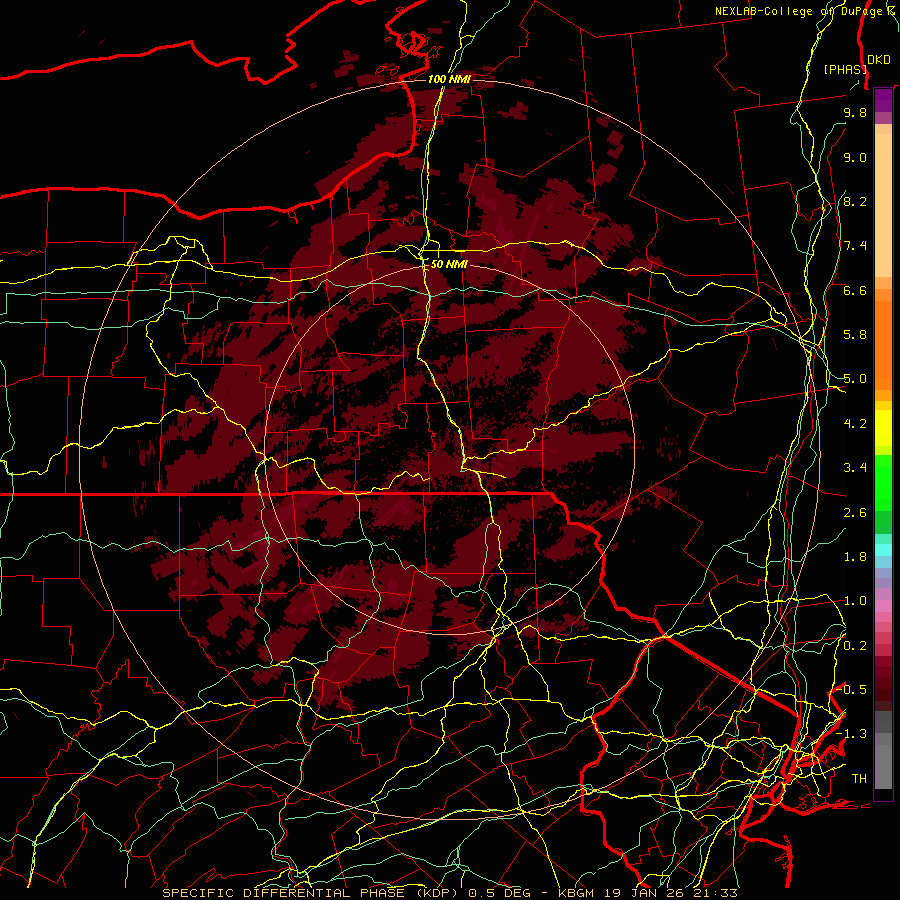Image resolution: width=900 pixels, height=900 pixels.
Task: Pick the yellow segment of the color bar
Action: [883, 428]
